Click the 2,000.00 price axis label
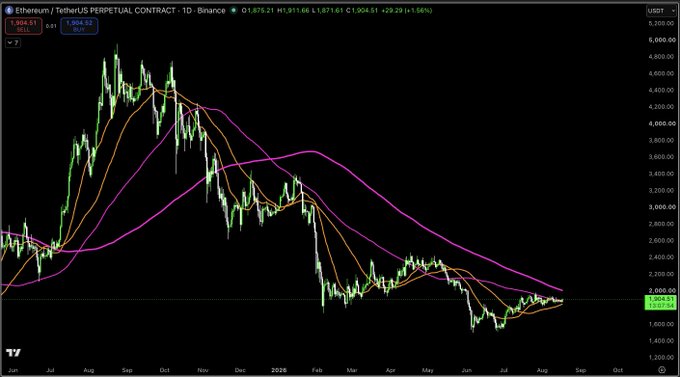680x377 pixels. coord(662,291)
